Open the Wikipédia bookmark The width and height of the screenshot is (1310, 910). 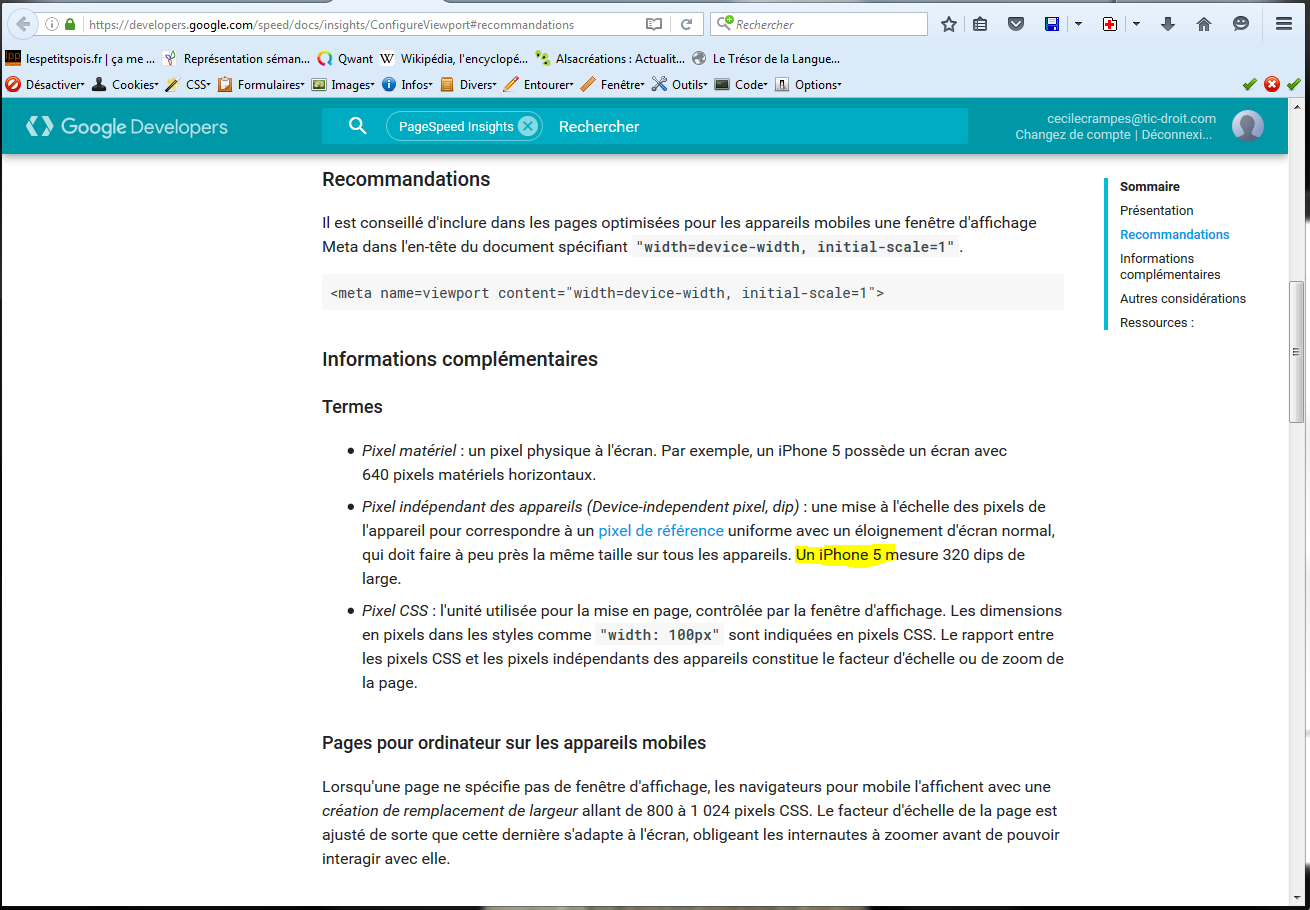click(454, 59)
